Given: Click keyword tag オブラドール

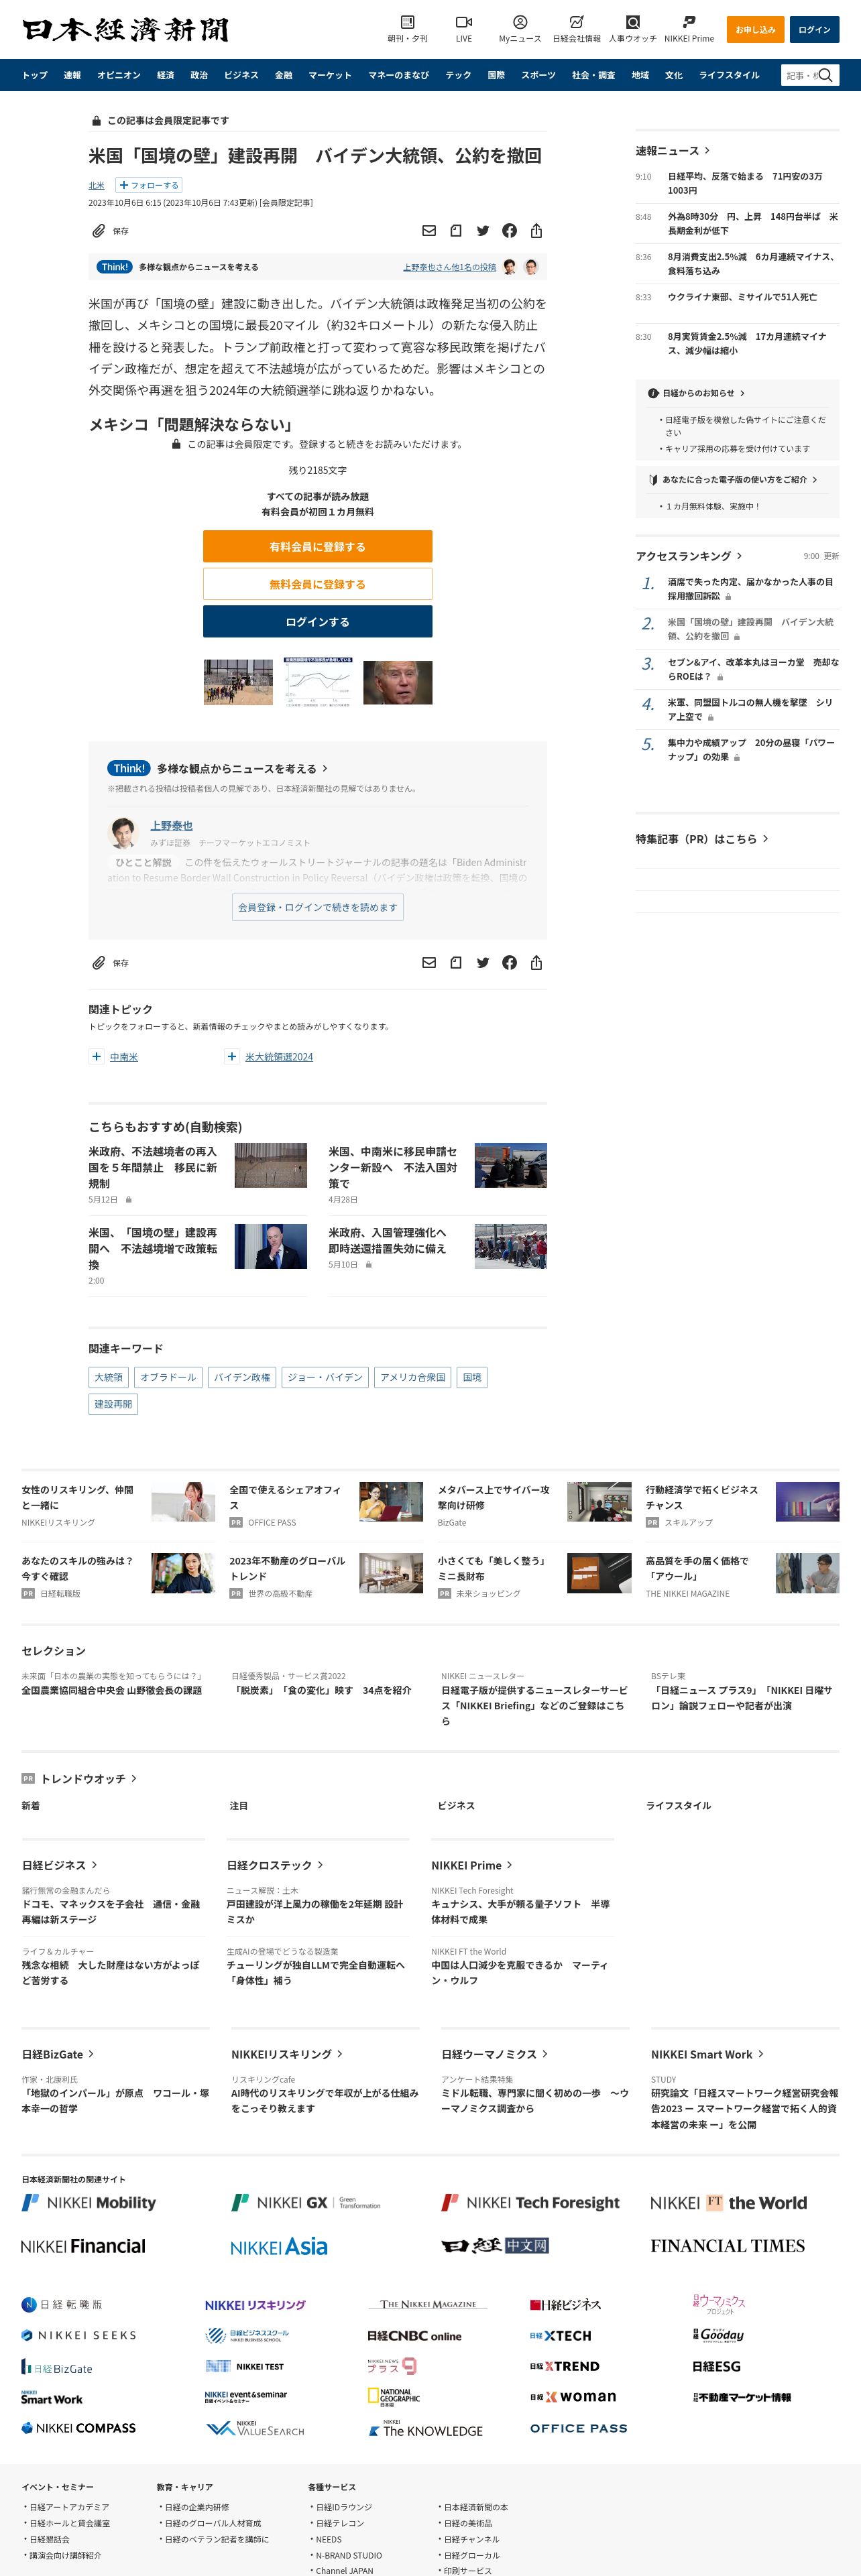Looking at the screenshot, I should tap(168, 1377).
